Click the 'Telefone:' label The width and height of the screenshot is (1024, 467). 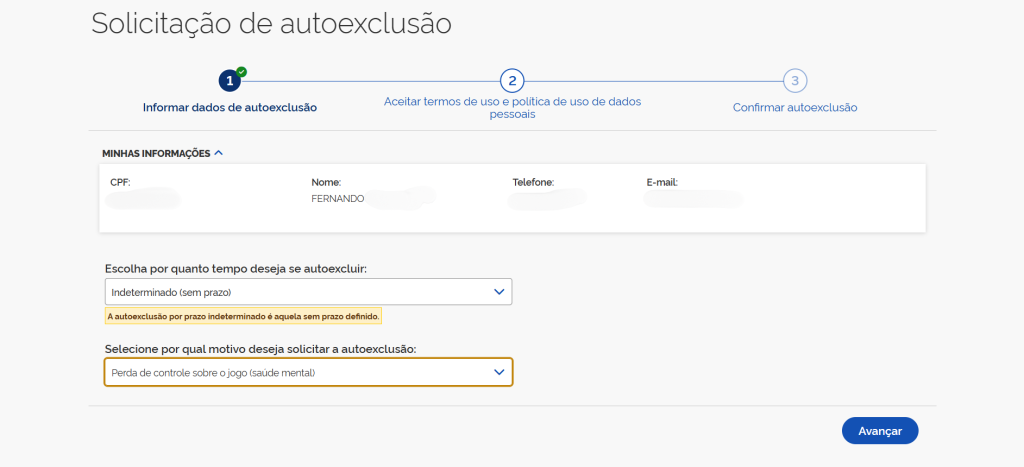click(x=533, y=182)
